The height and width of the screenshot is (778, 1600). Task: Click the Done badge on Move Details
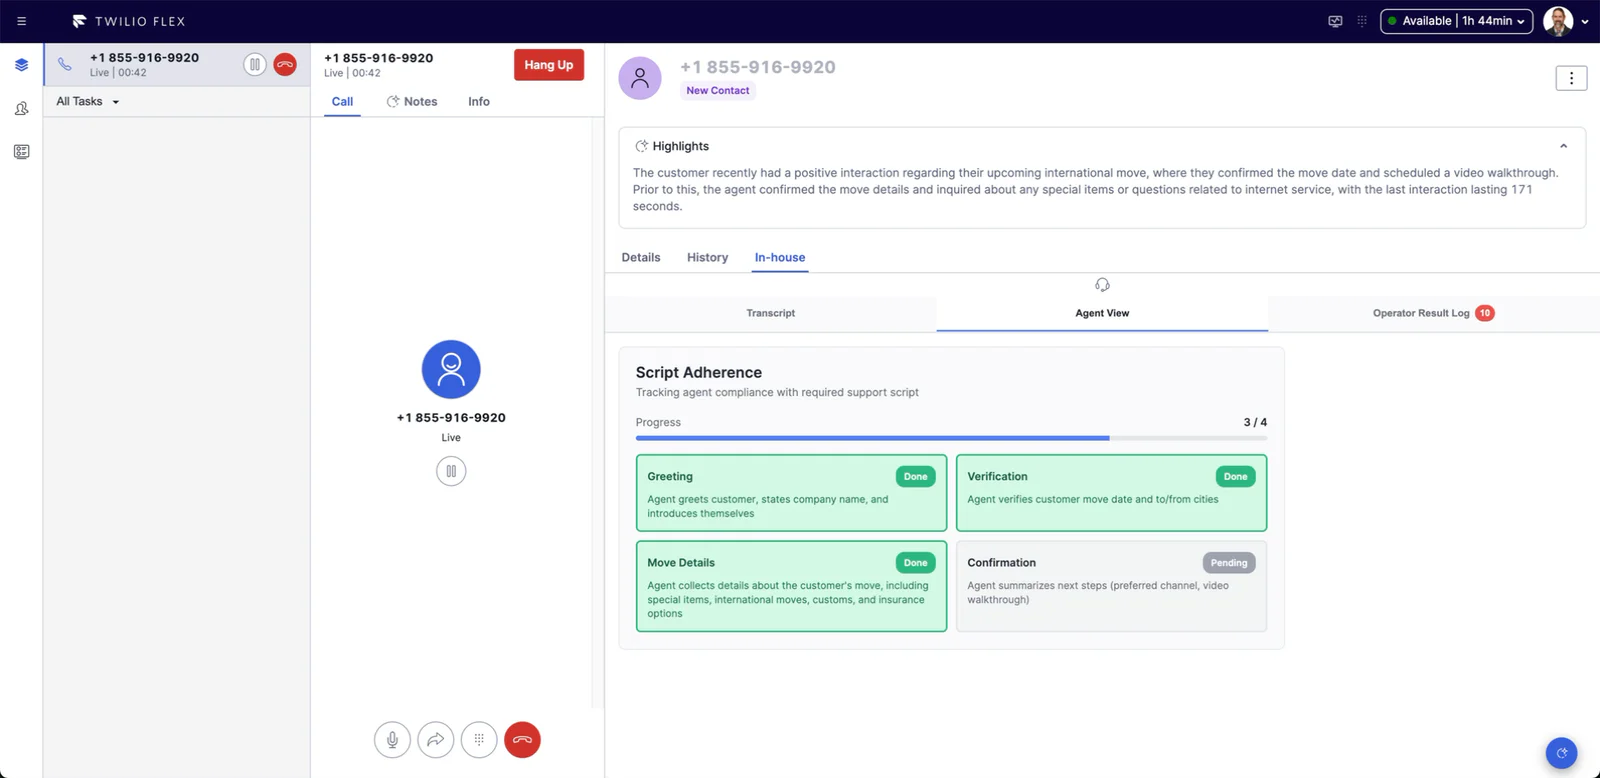(916, 563)
